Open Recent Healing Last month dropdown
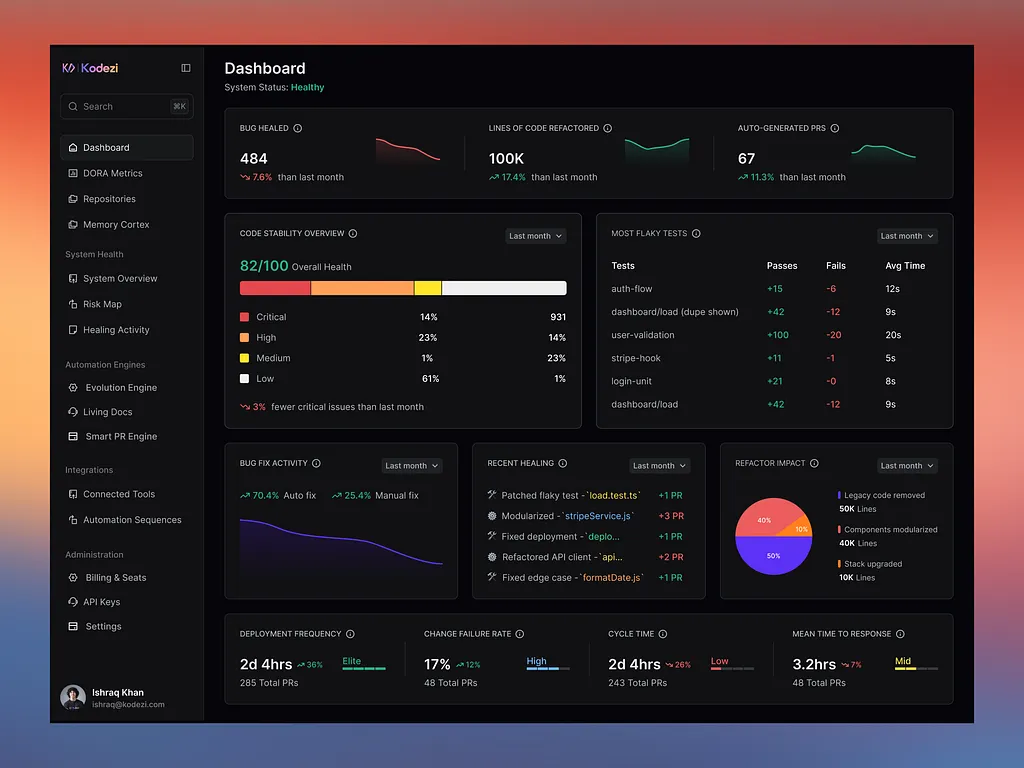This screenshot has height=768, width=1024. [660, 466]
